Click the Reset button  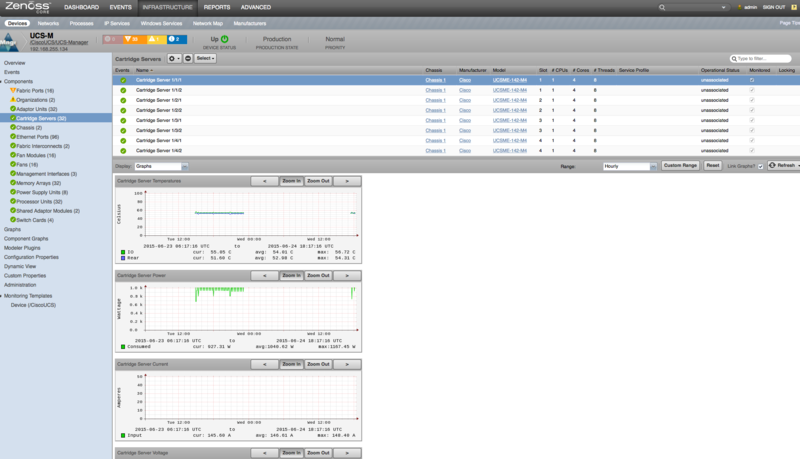click(713, 166)
